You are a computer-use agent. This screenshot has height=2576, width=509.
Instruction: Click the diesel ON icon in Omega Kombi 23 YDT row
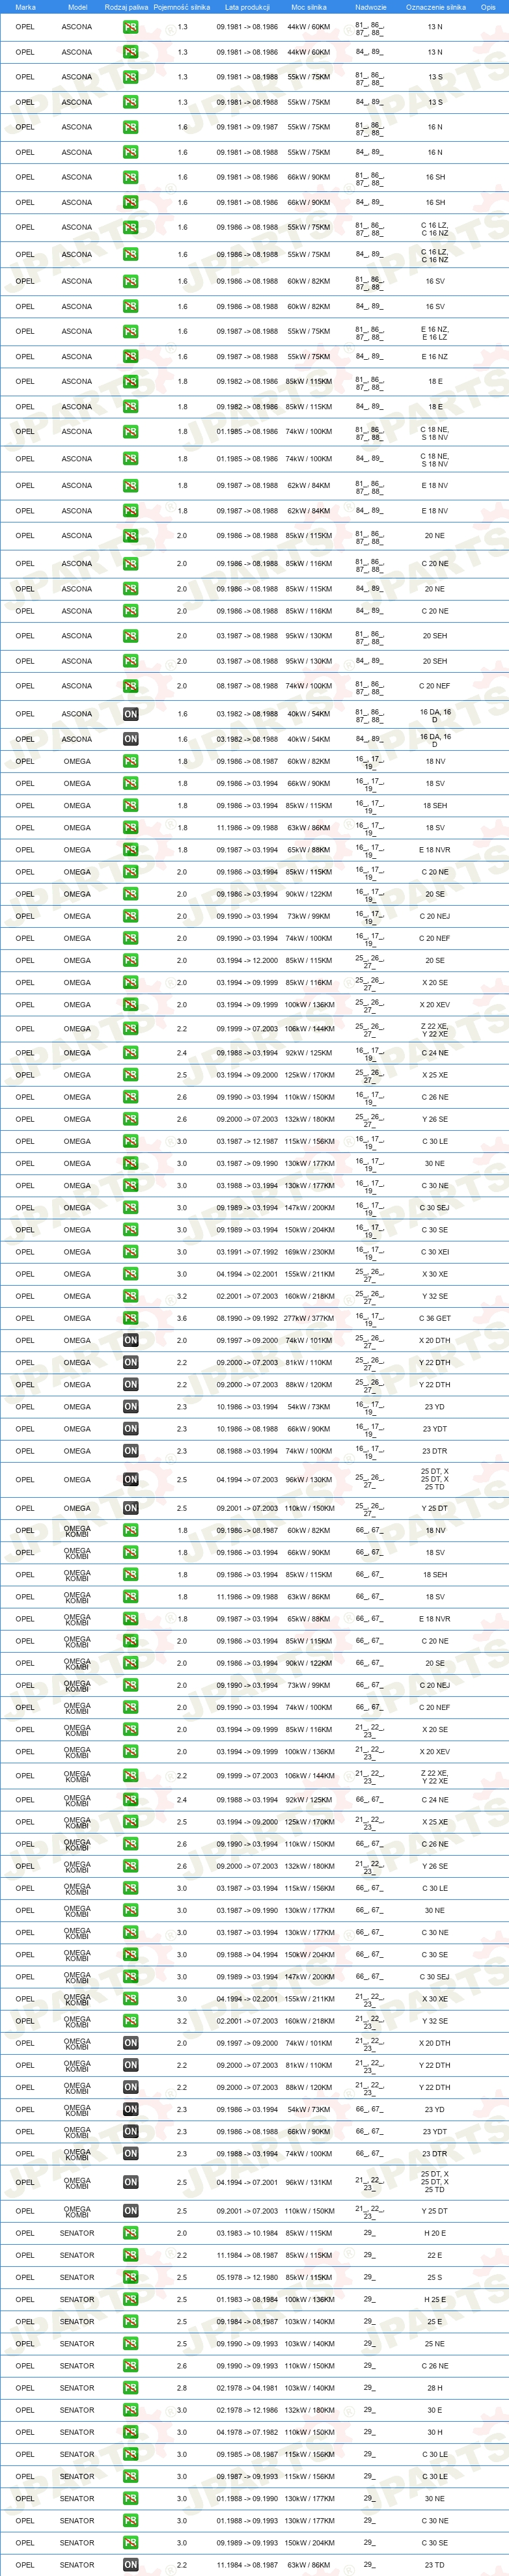(x=131, y=2131)
